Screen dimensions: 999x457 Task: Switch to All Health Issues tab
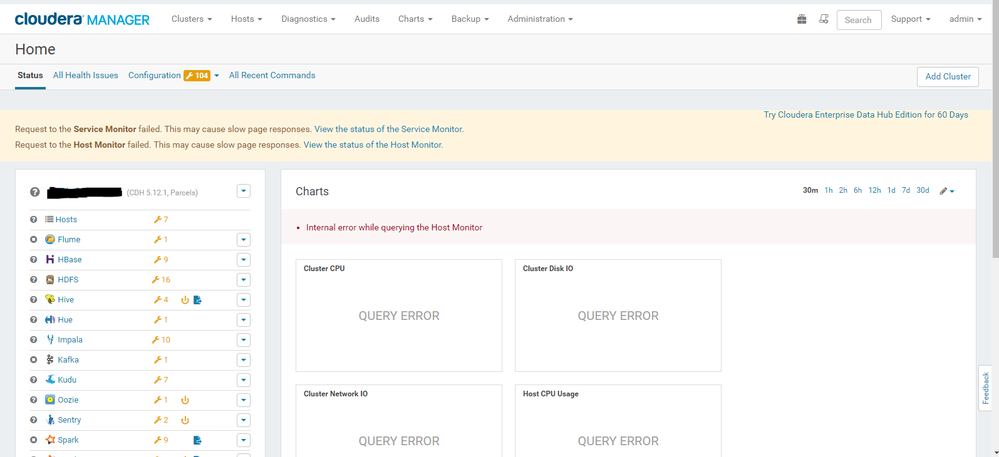pos(85,75)
